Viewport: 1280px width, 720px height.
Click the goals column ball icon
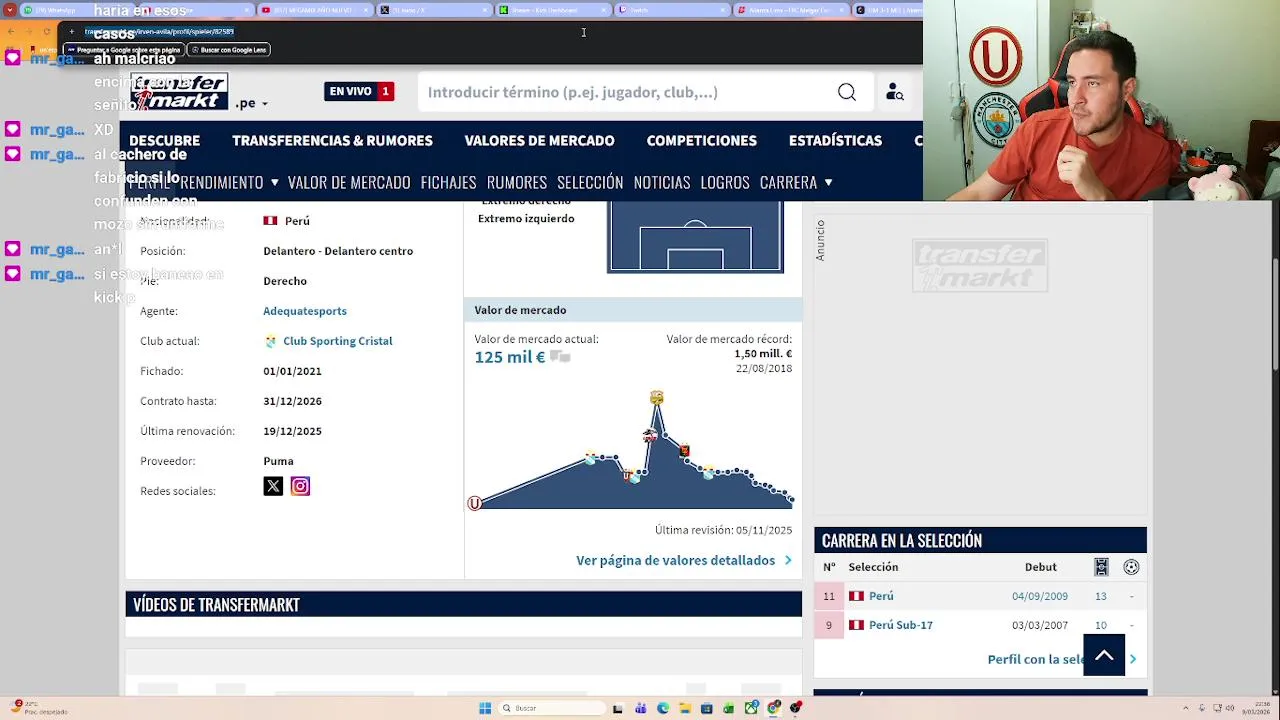coord(1131,567)
